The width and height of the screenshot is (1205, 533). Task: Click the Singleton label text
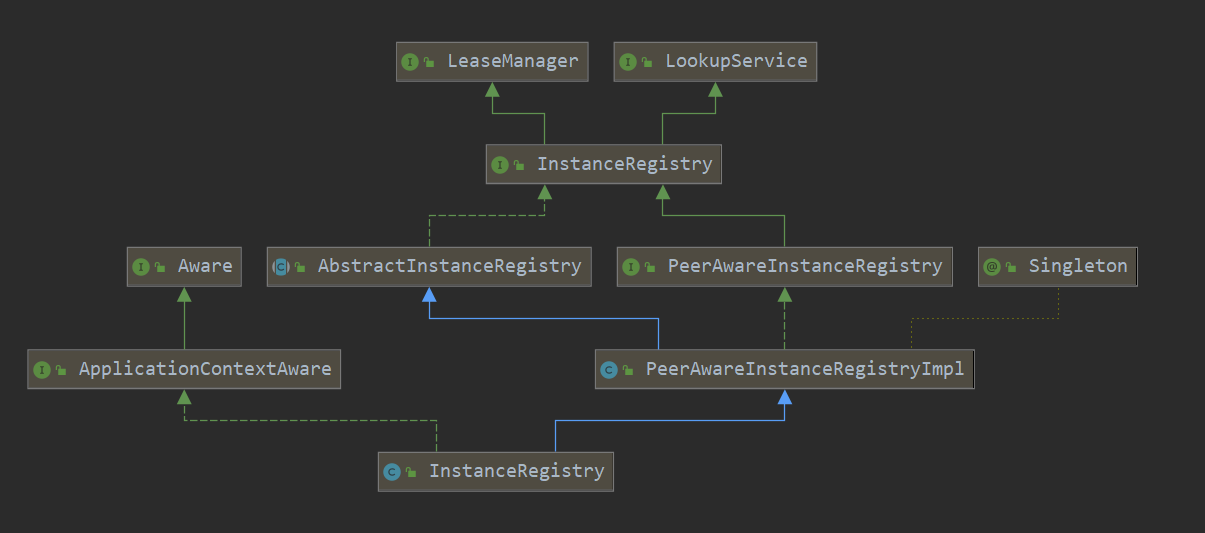tap(1078, 266)
